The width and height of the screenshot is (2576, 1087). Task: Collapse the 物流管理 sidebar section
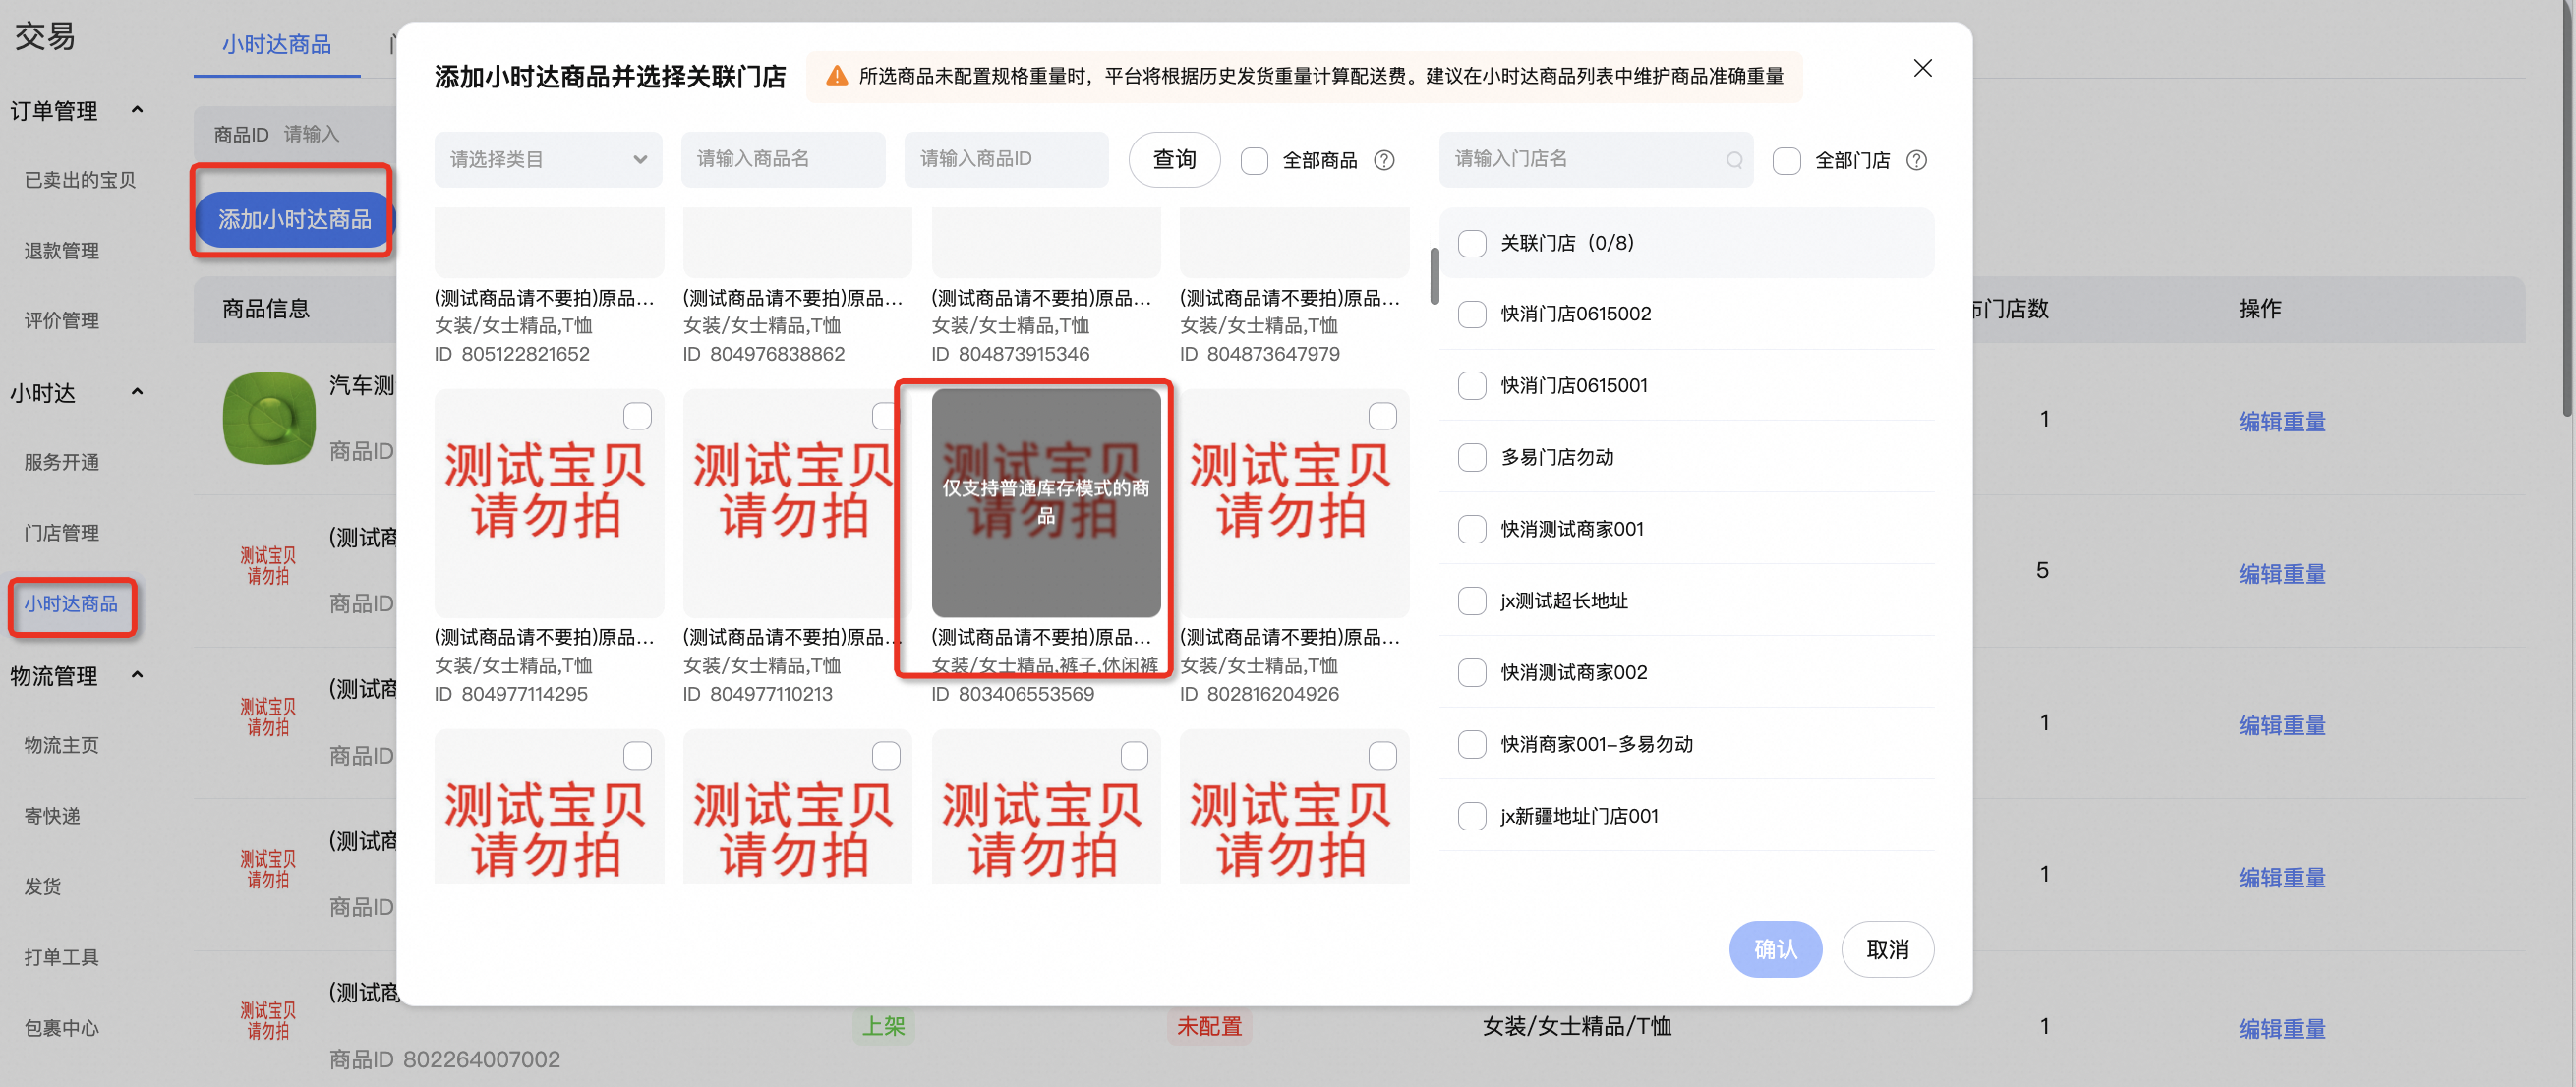[x=137, y=675]
